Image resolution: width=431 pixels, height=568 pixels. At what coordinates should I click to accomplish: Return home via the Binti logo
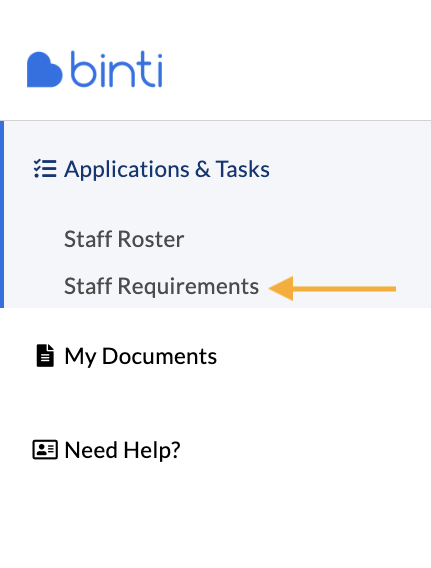point(95,69)
